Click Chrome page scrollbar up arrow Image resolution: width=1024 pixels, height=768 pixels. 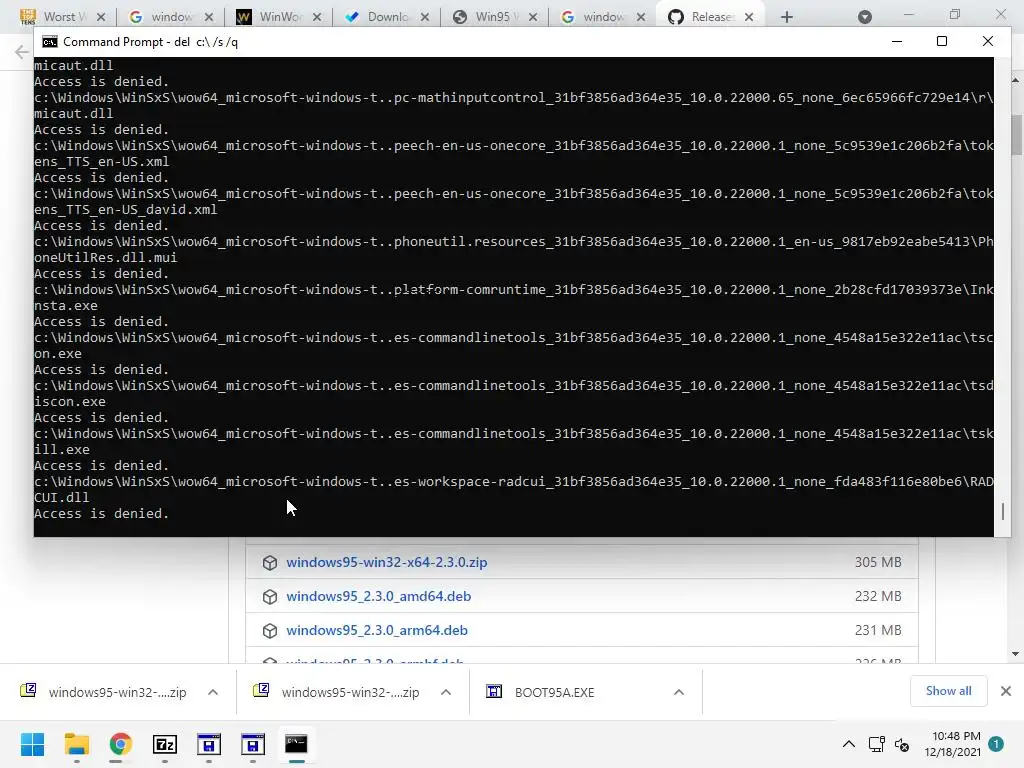[1016, 80]
